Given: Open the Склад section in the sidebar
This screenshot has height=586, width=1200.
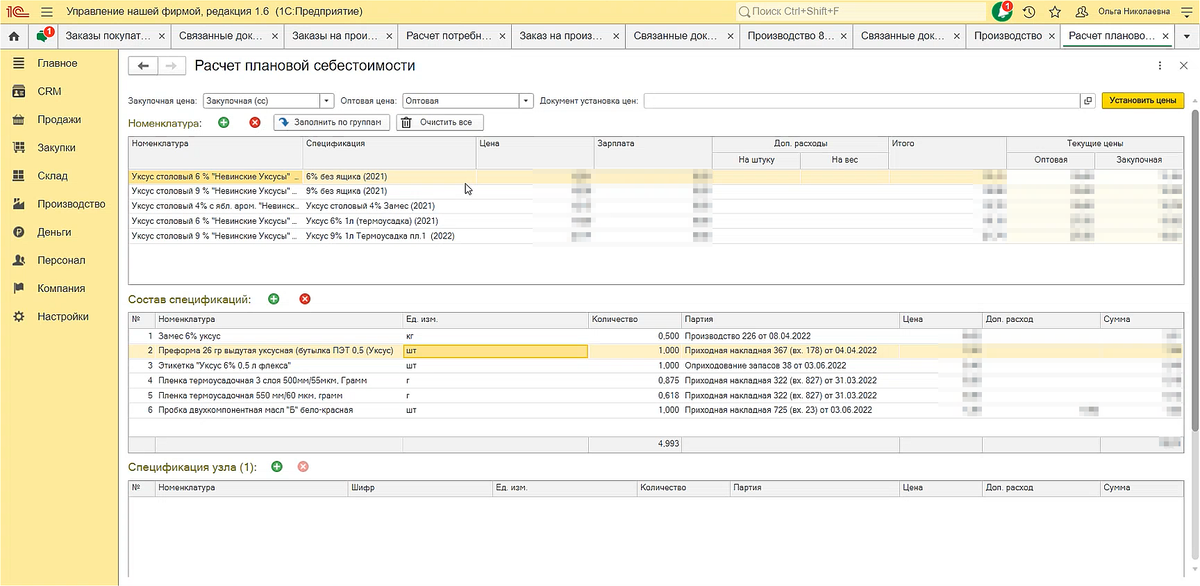Looking at the screenshot, I should click(53, 176).
